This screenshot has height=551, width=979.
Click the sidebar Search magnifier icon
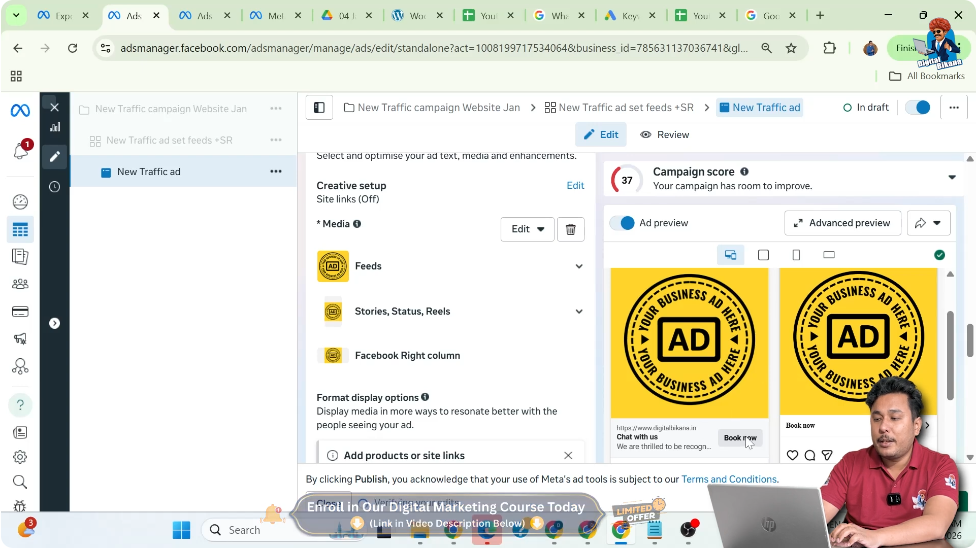click(20, 482)
